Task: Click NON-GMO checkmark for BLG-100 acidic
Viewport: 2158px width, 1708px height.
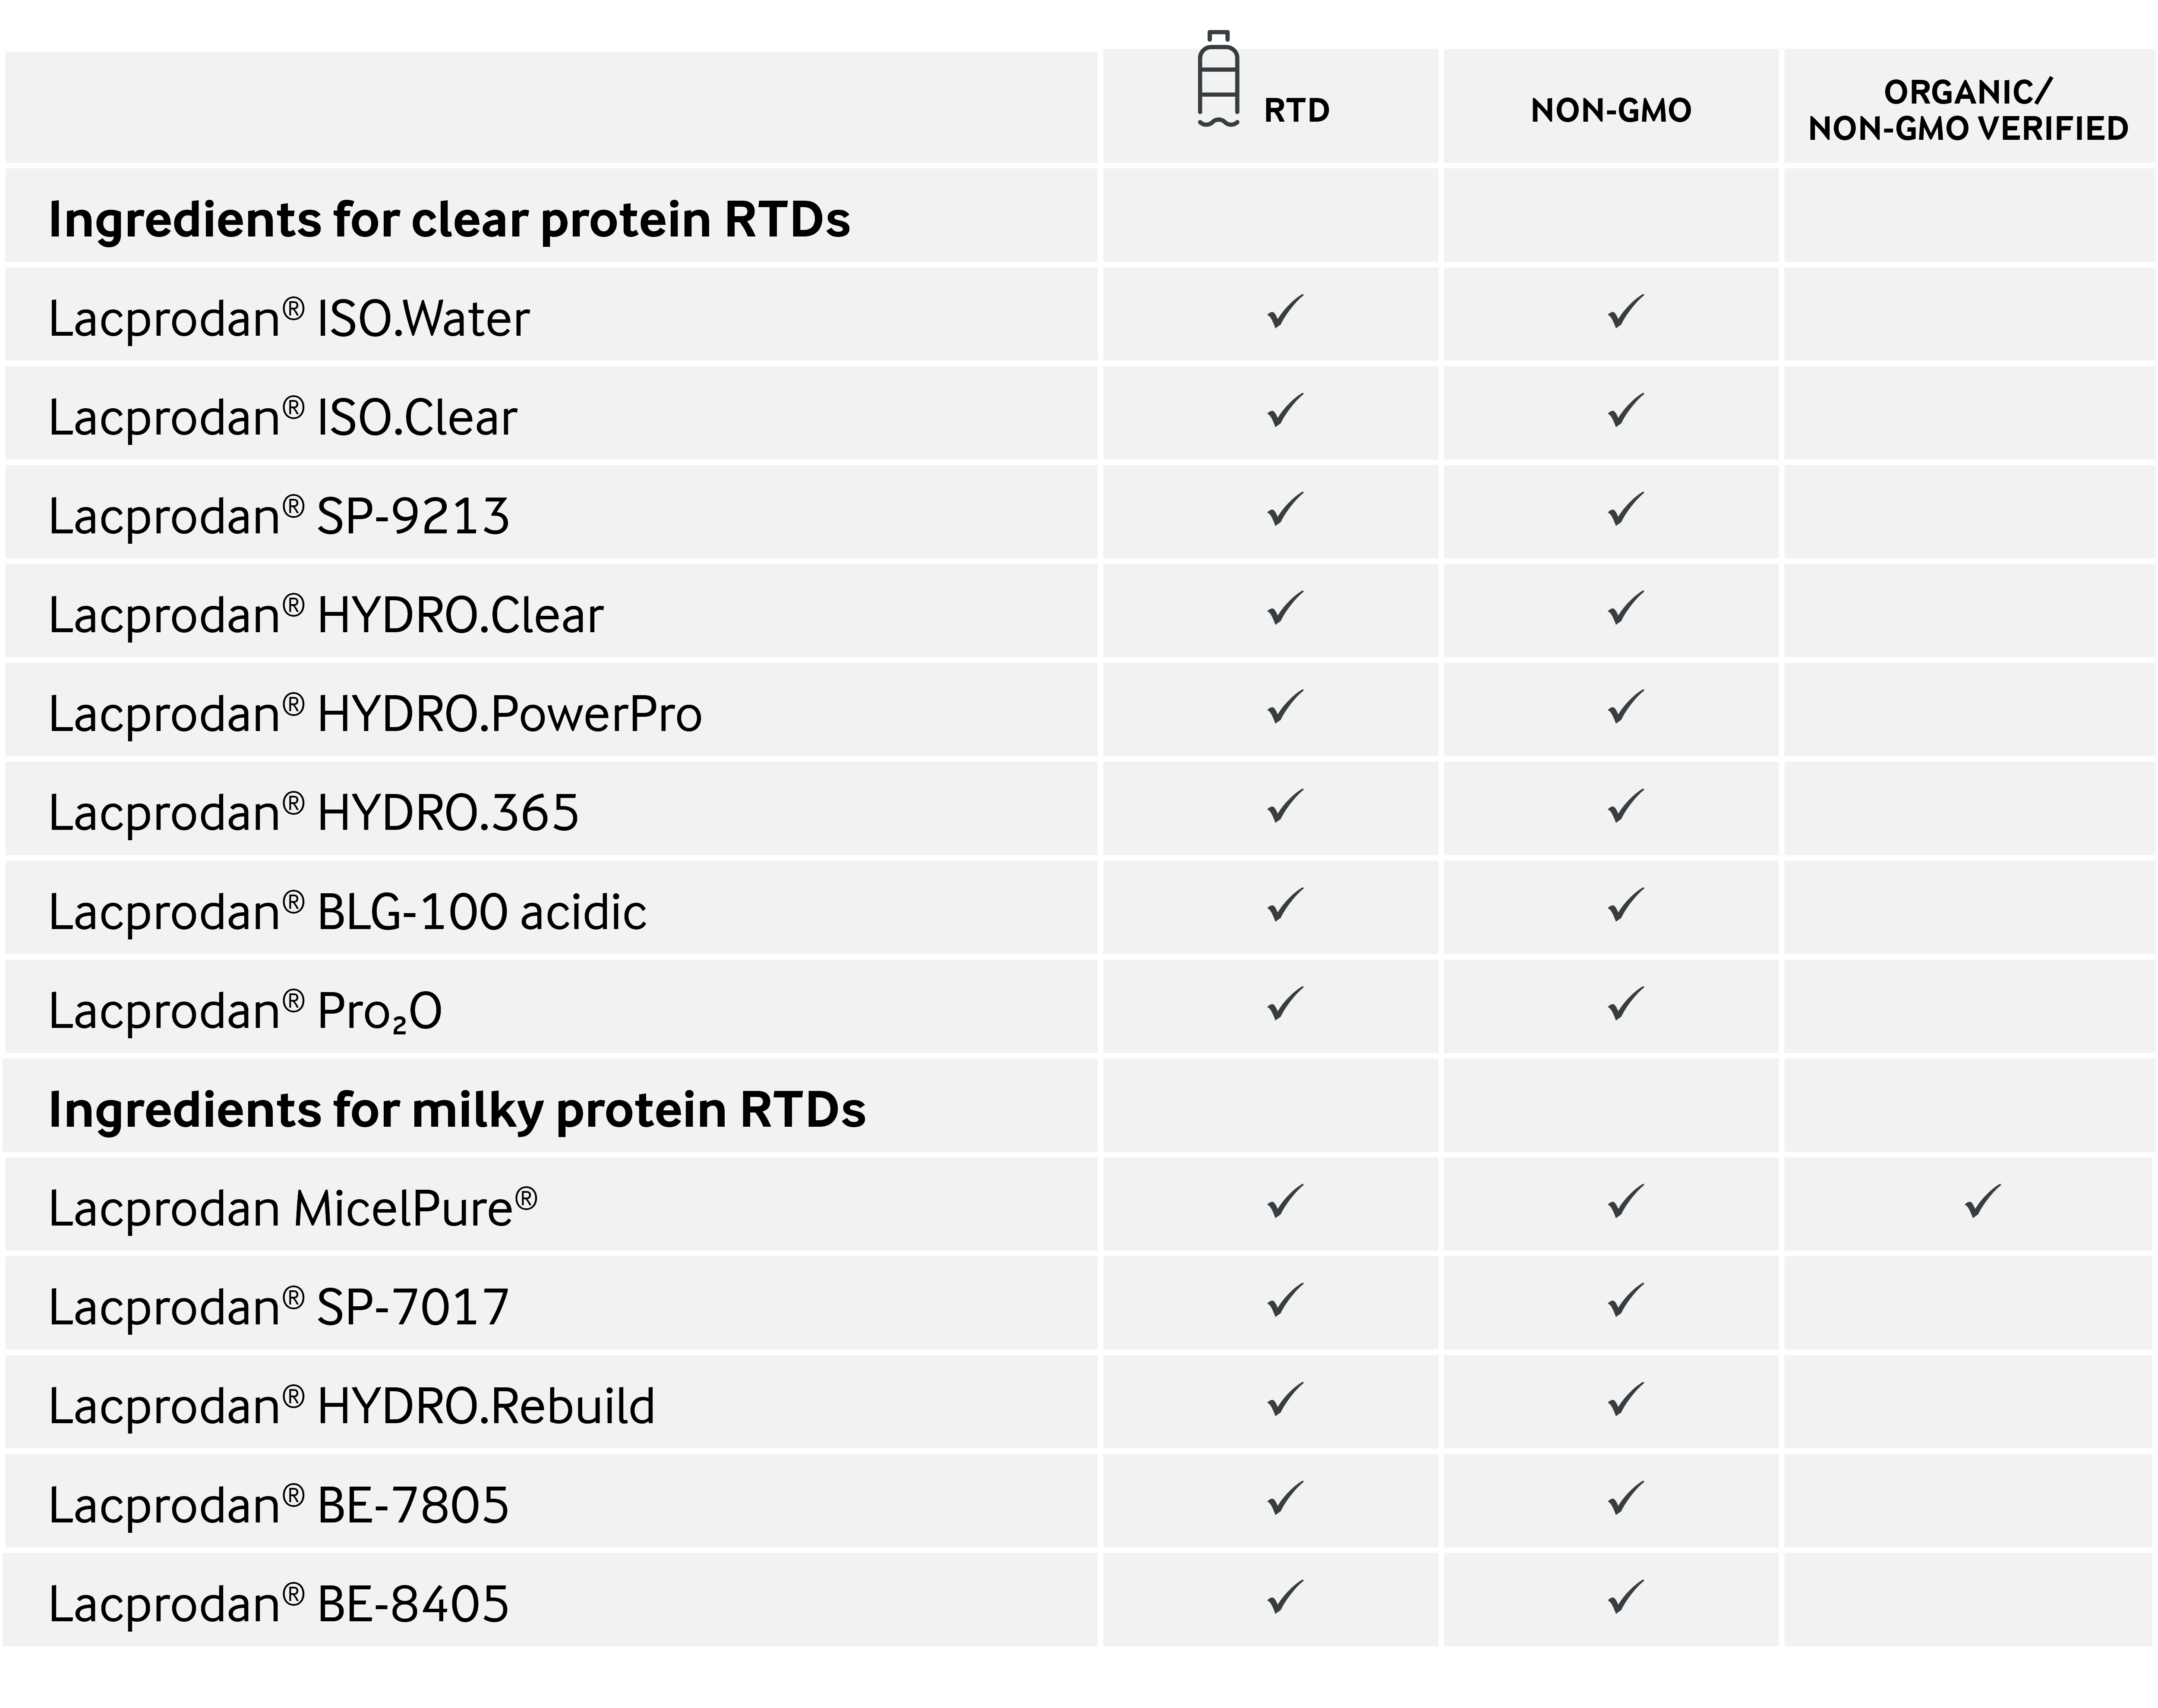Action: 1625,905
